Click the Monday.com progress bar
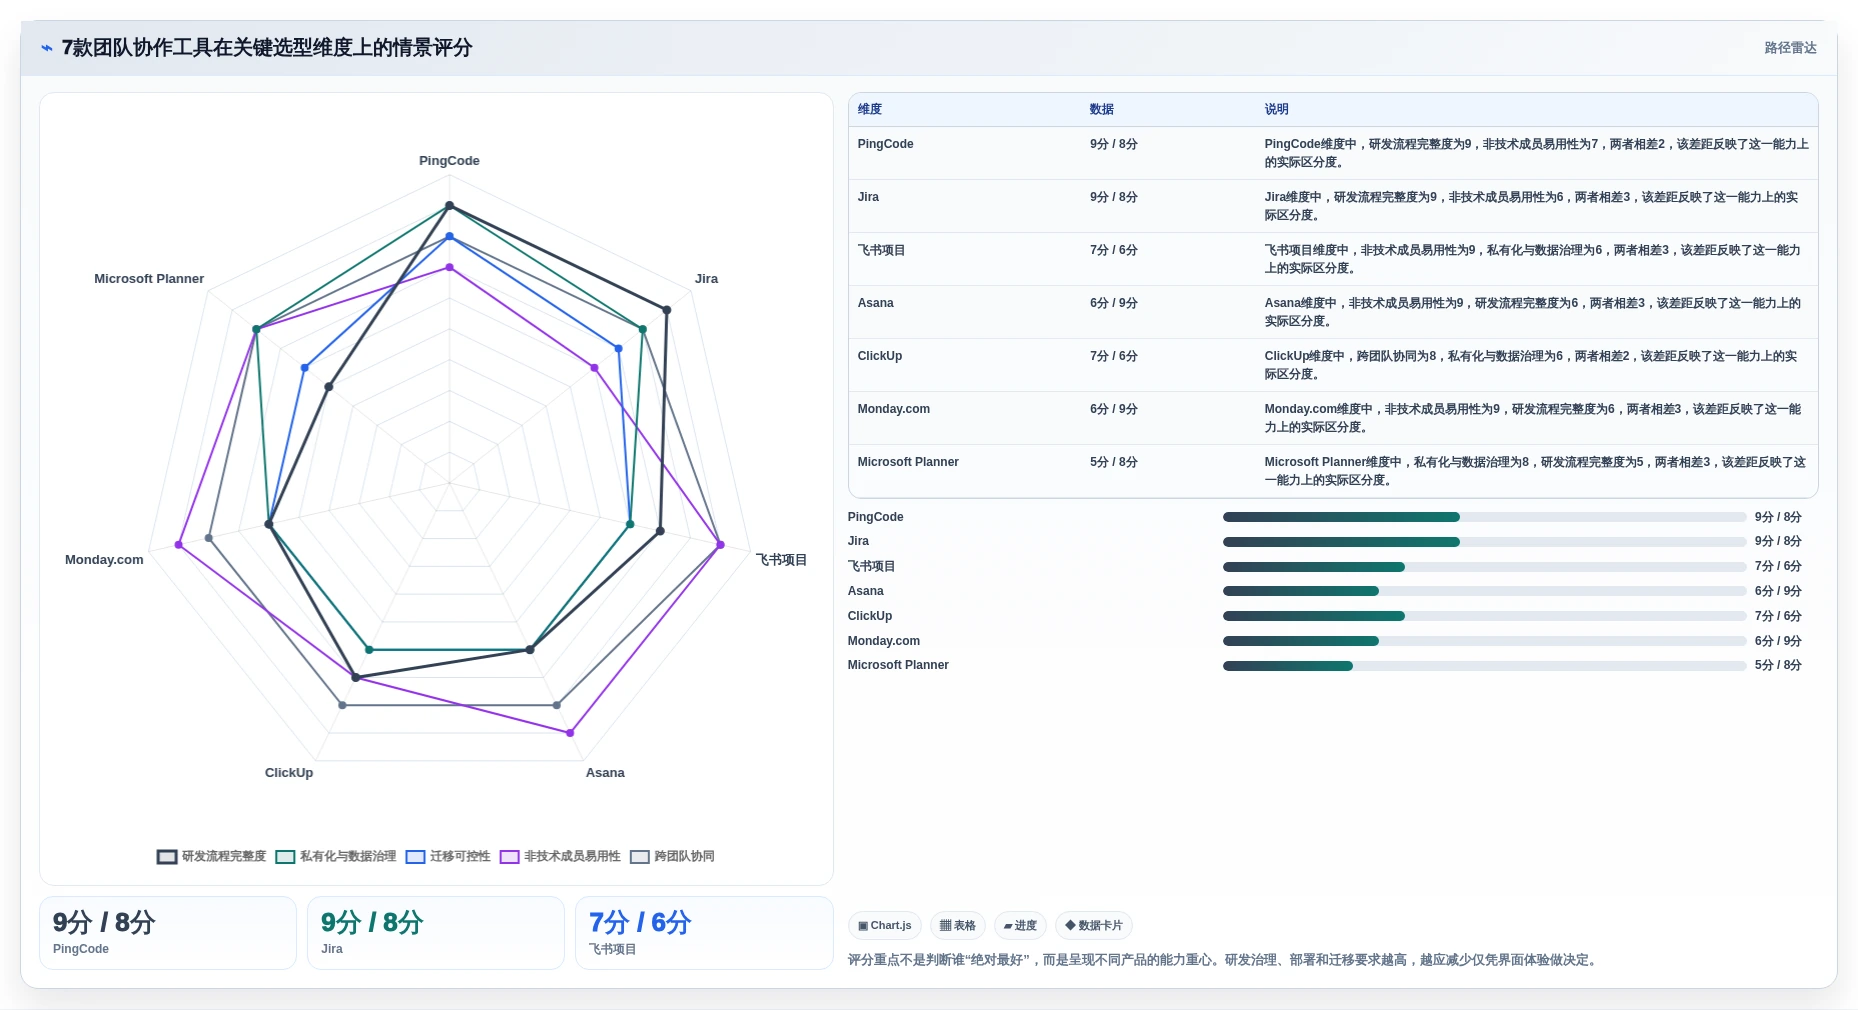The width and height of the screenshot is (1858, 1010). click(1484, 641)
